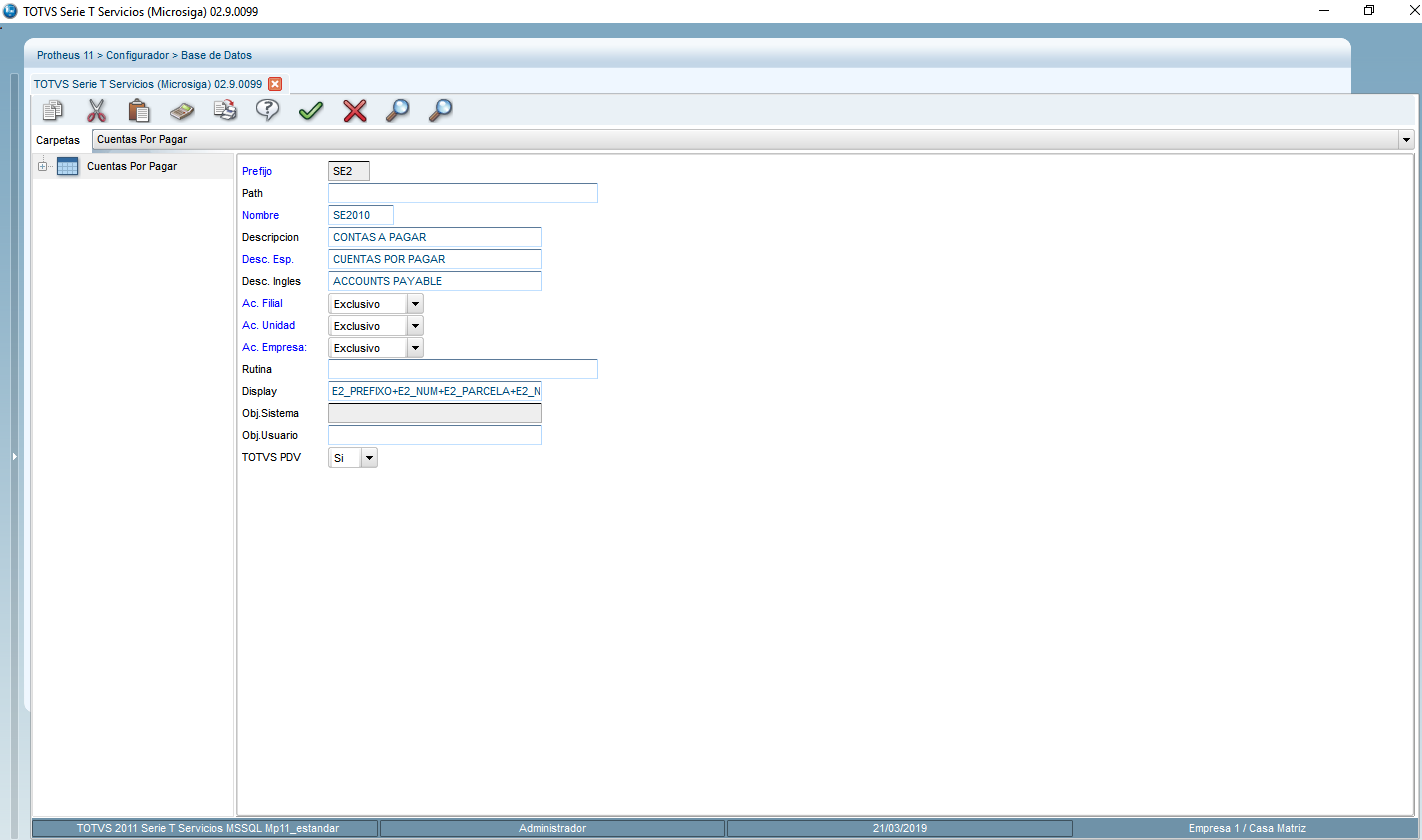Select the Cuentas Por Pagar table icon in tree
Image resolution: width=1422 pixels, height=840 pixels.
click(68, 167)
